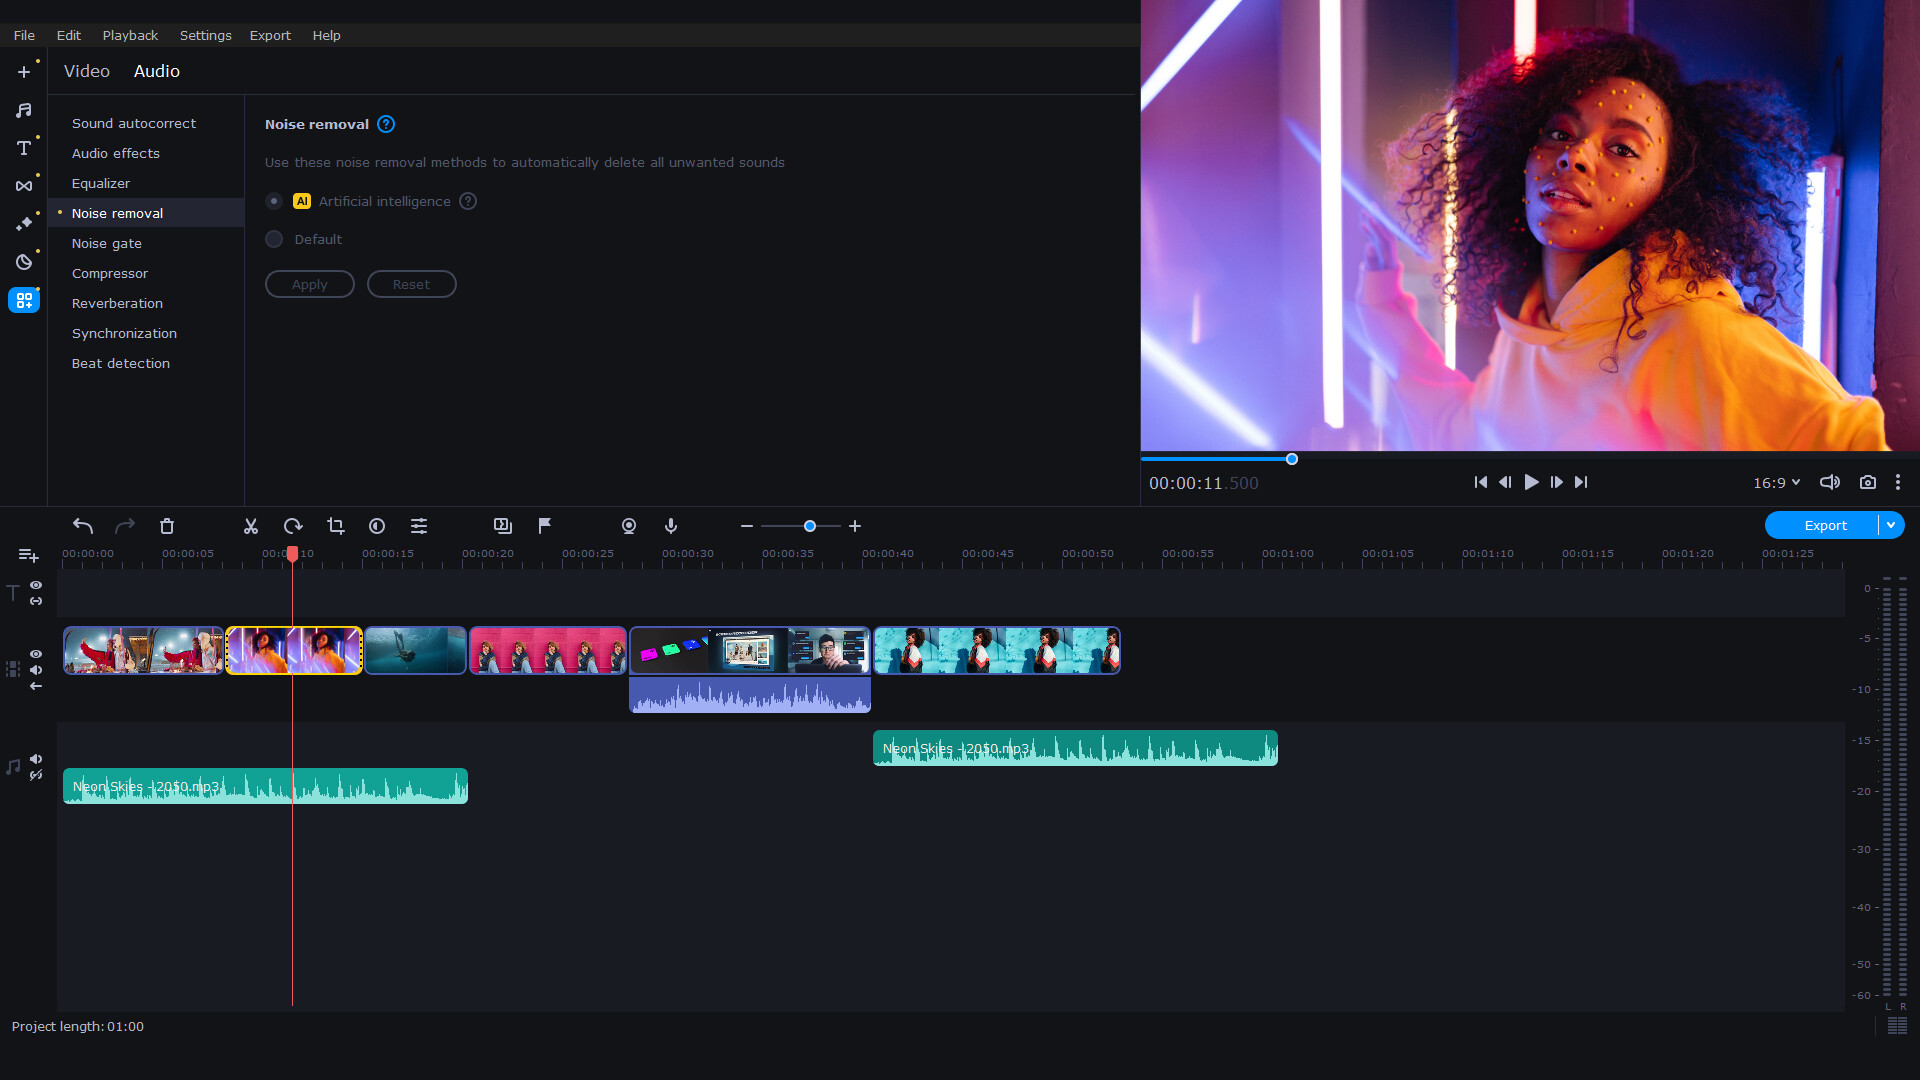Select Default noise removal radio button

[x=274, y=239]
